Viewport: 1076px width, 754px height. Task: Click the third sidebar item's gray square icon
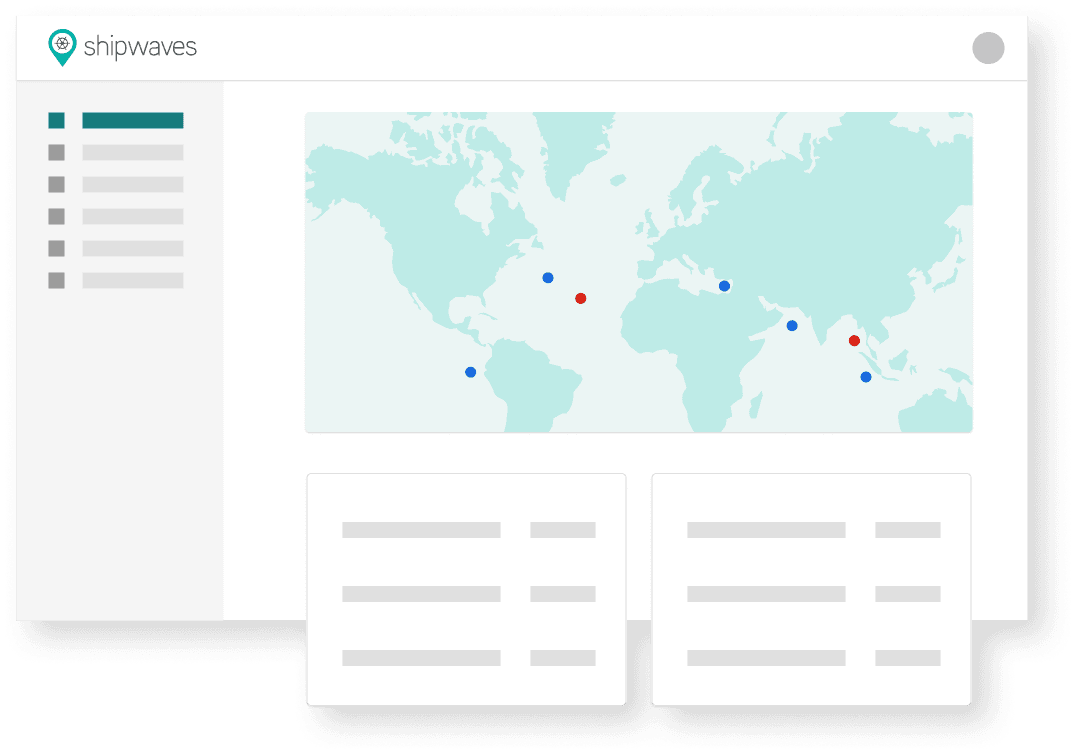(x=56, y=185)
